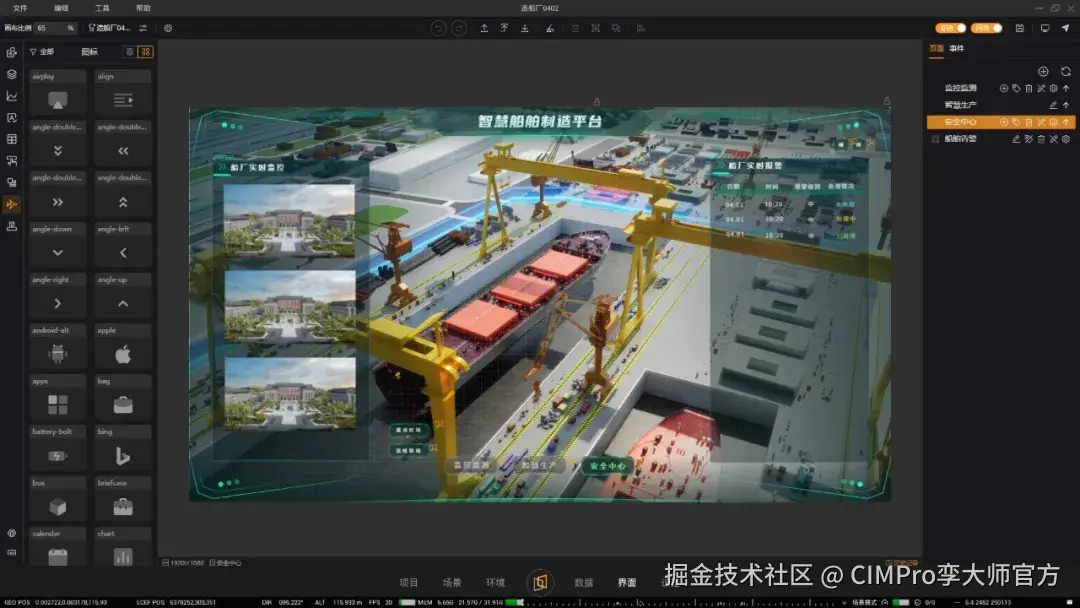Click the undo button in top toolbar

[x=438, y=28]
